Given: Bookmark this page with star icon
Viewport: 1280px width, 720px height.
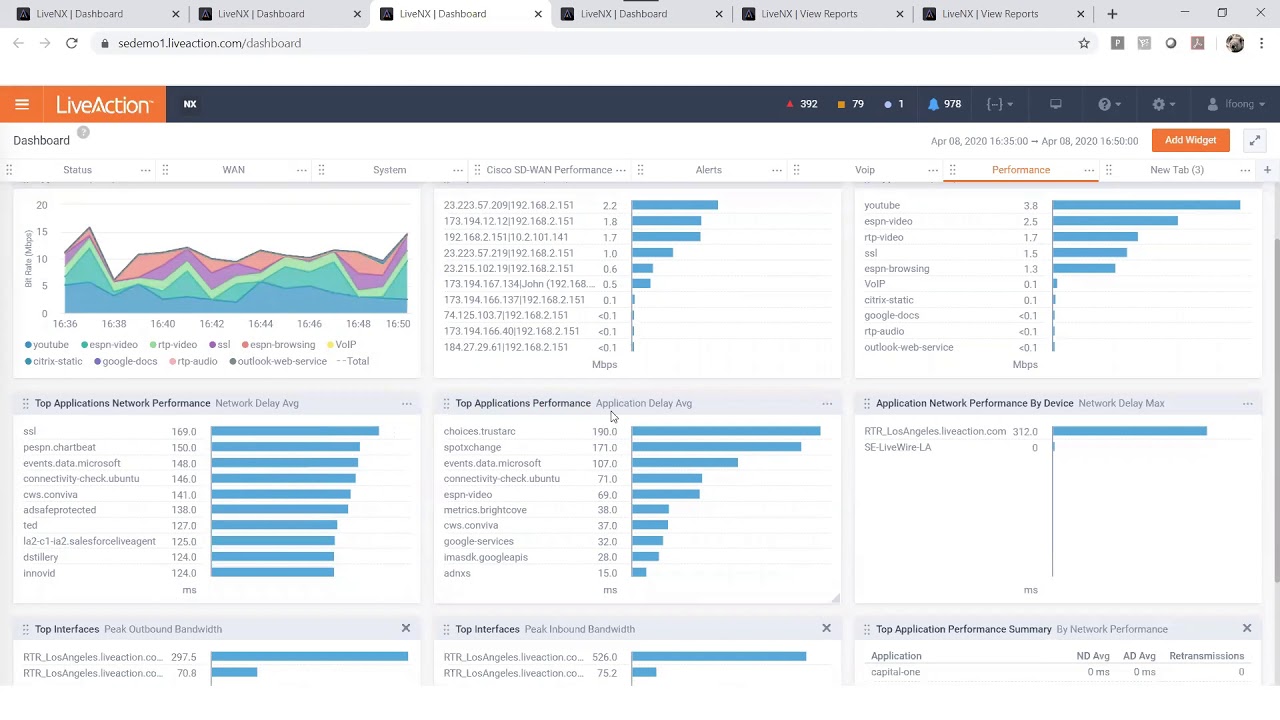Looking at the screenshot, I should 1083,43.
